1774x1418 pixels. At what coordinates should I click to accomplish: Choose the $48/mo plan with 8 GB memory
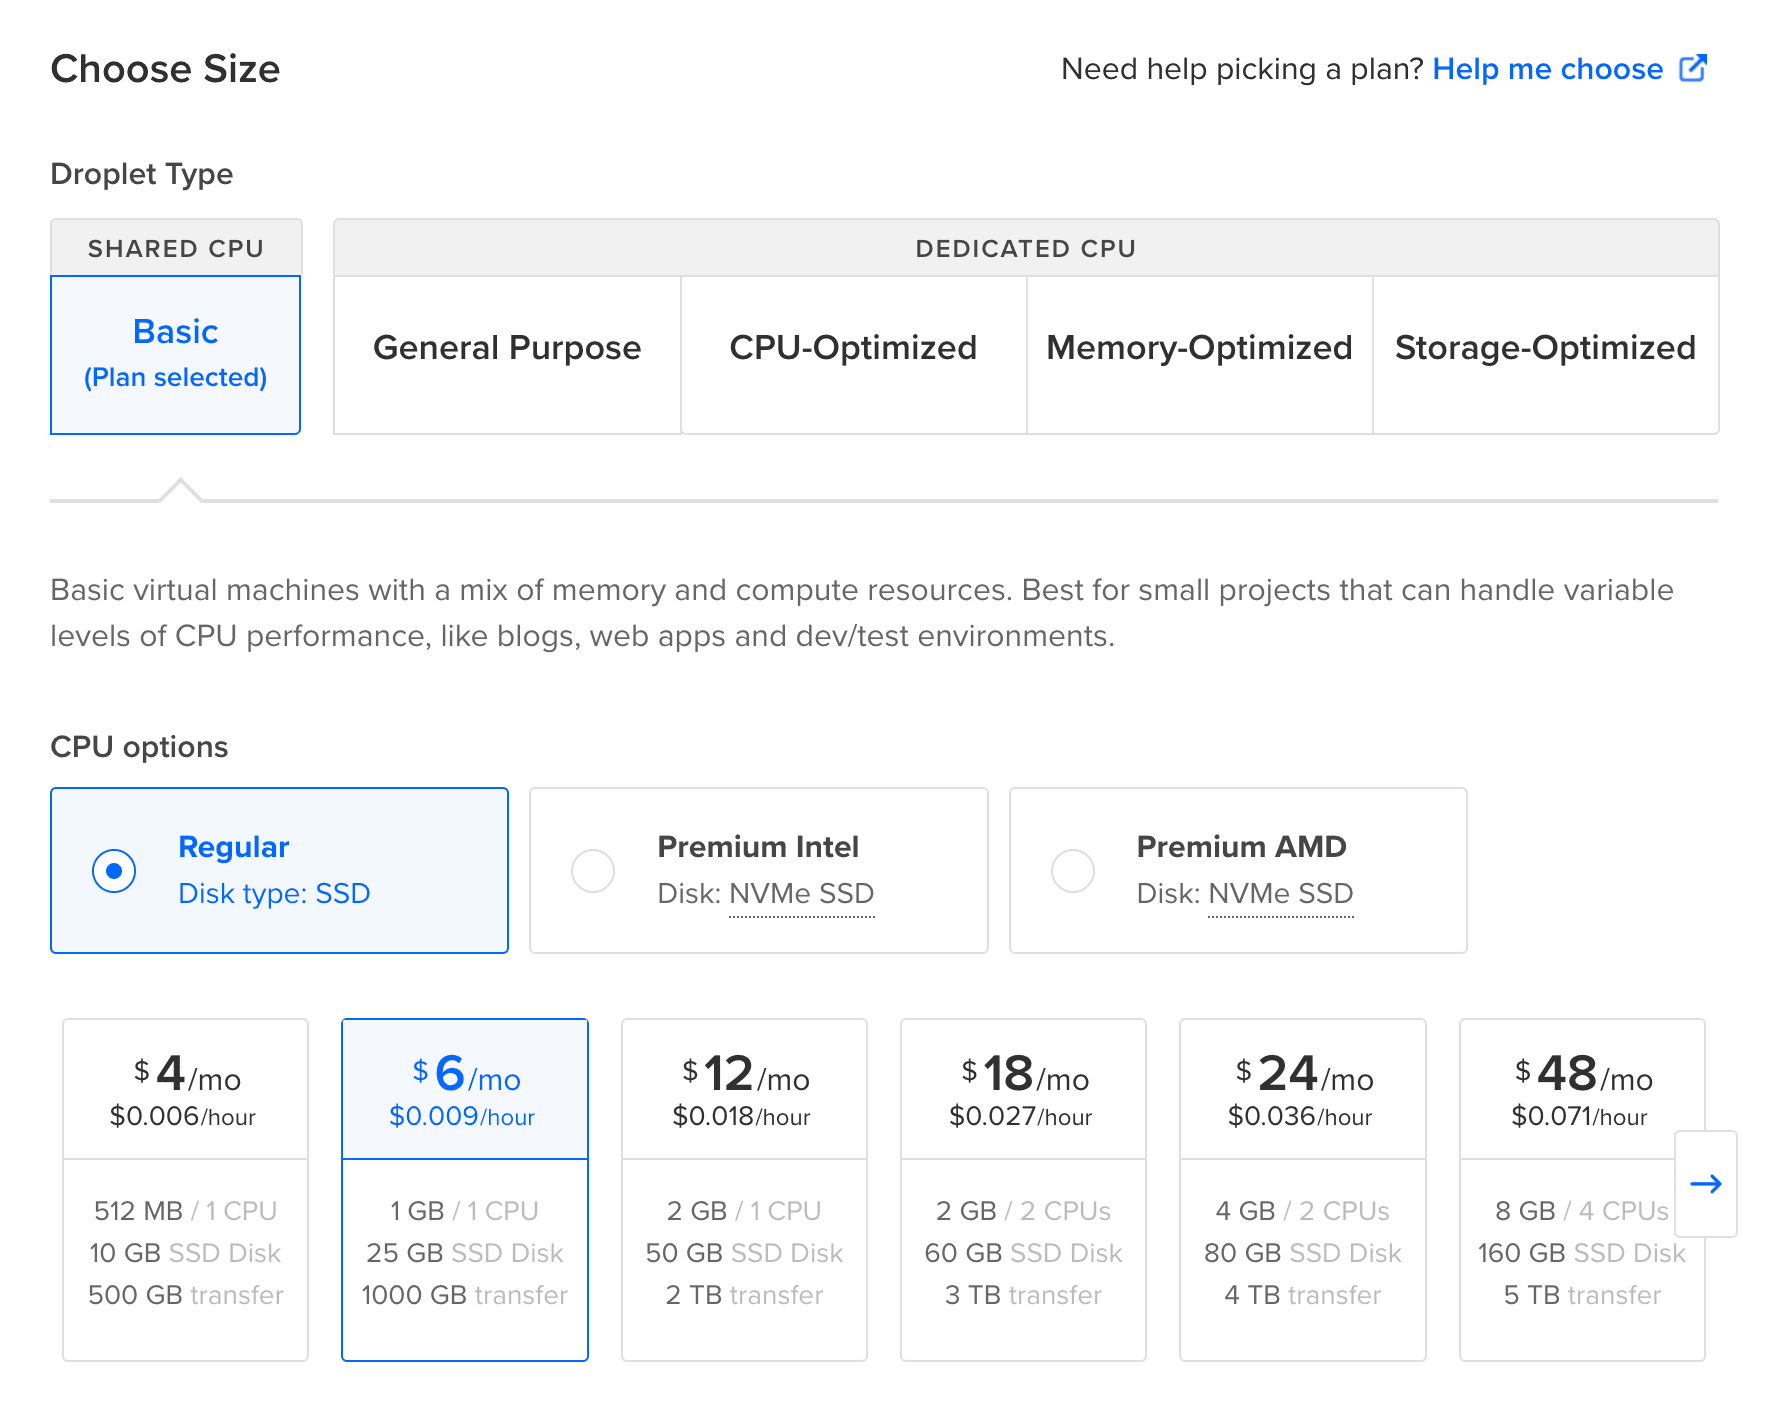click(x=1582, y=1190)
